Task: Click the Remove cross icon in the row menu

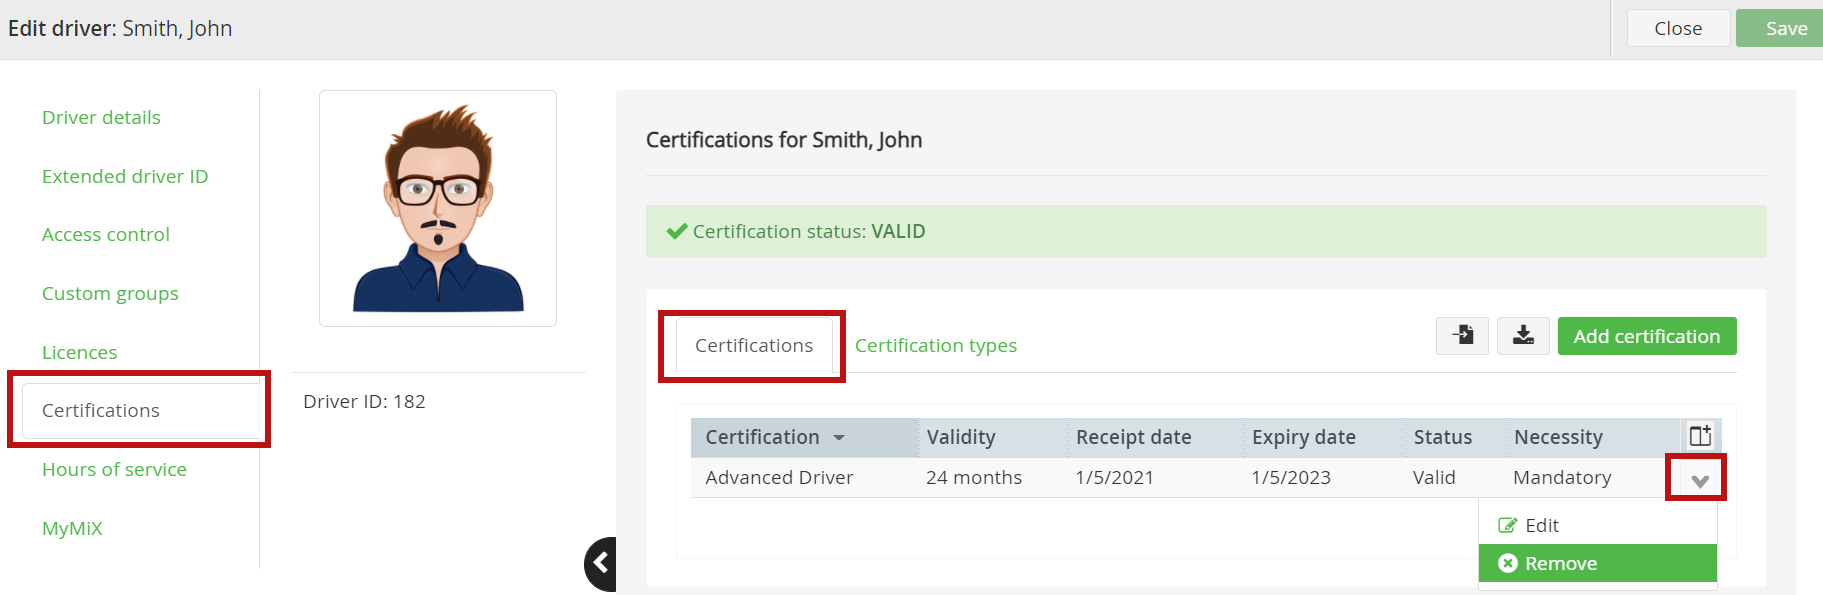Action: tap(1508, 563)
